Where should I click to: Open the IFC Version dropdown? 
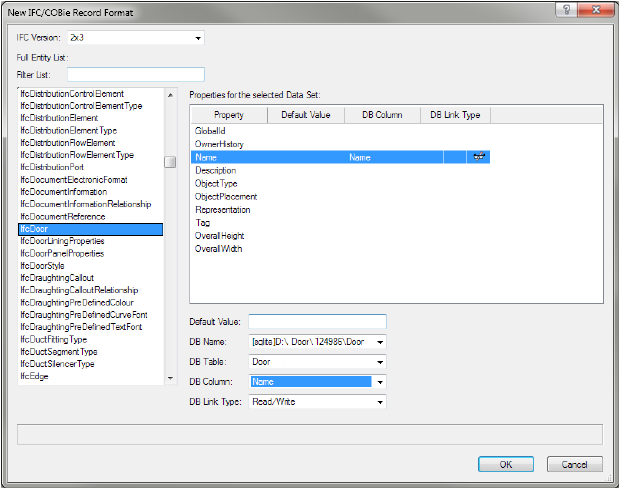pos(198,39)
